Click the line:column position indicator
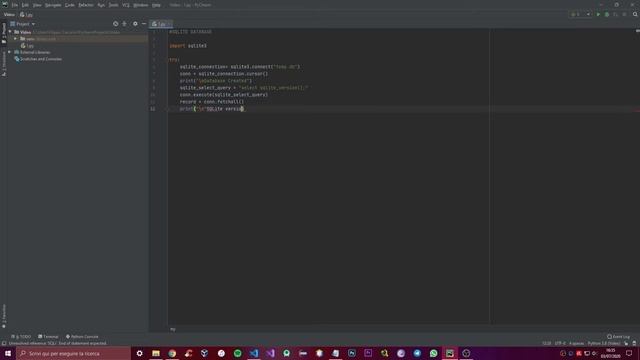This screenshot has width=640, height=360. point(547,343)
